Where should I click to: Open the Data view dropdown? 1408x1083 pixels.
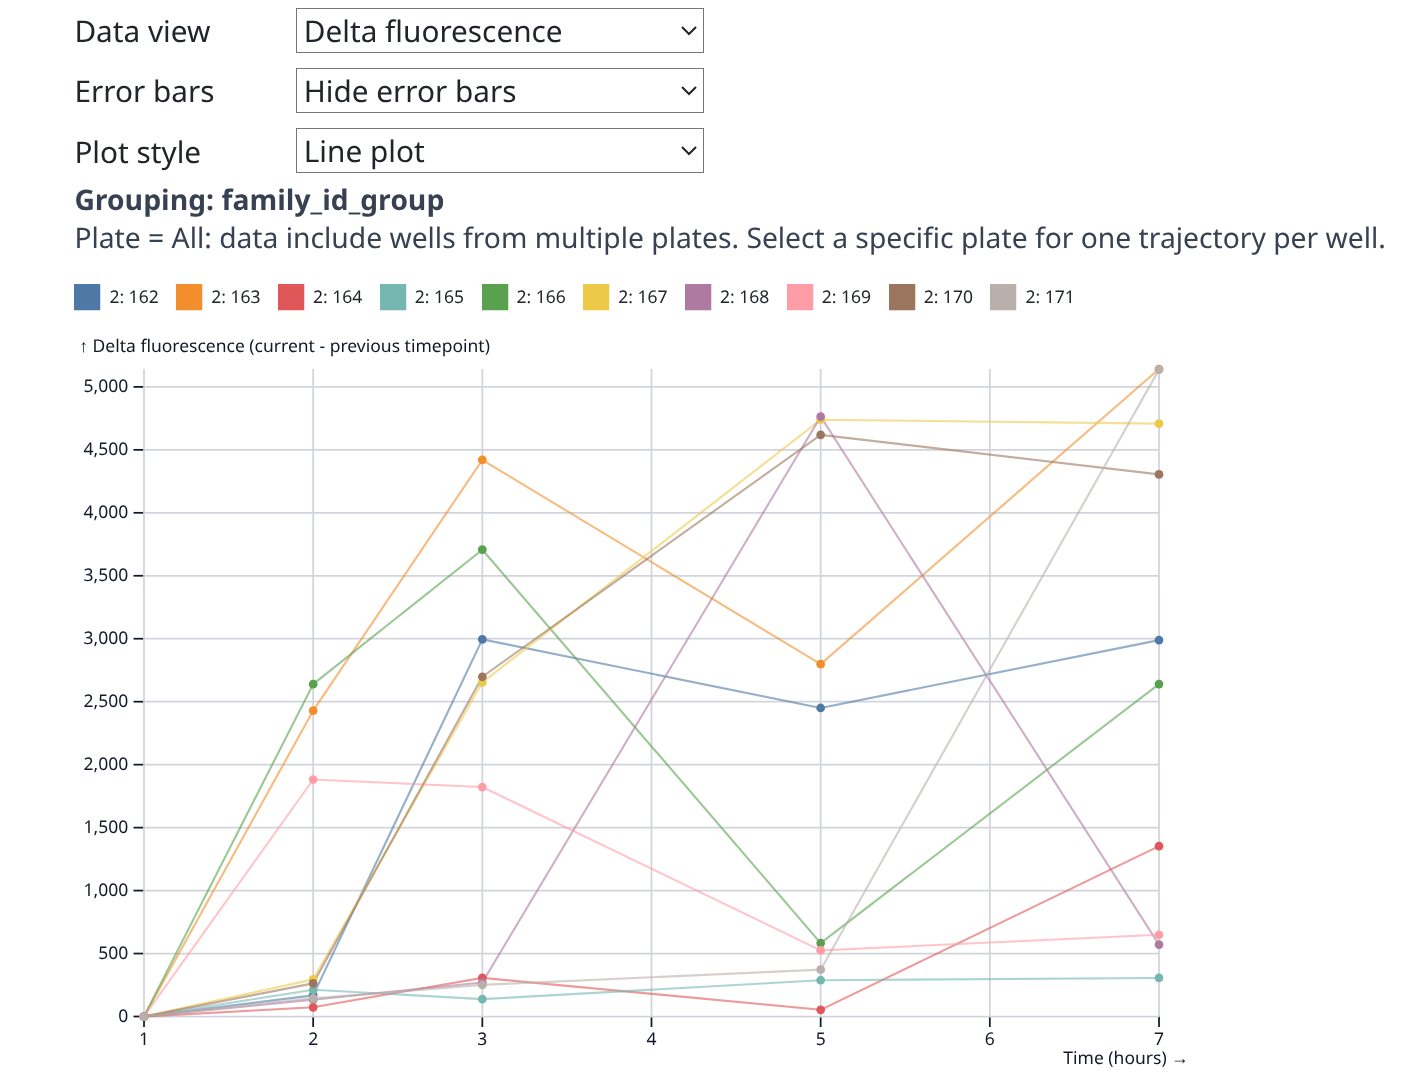point(499,31)
